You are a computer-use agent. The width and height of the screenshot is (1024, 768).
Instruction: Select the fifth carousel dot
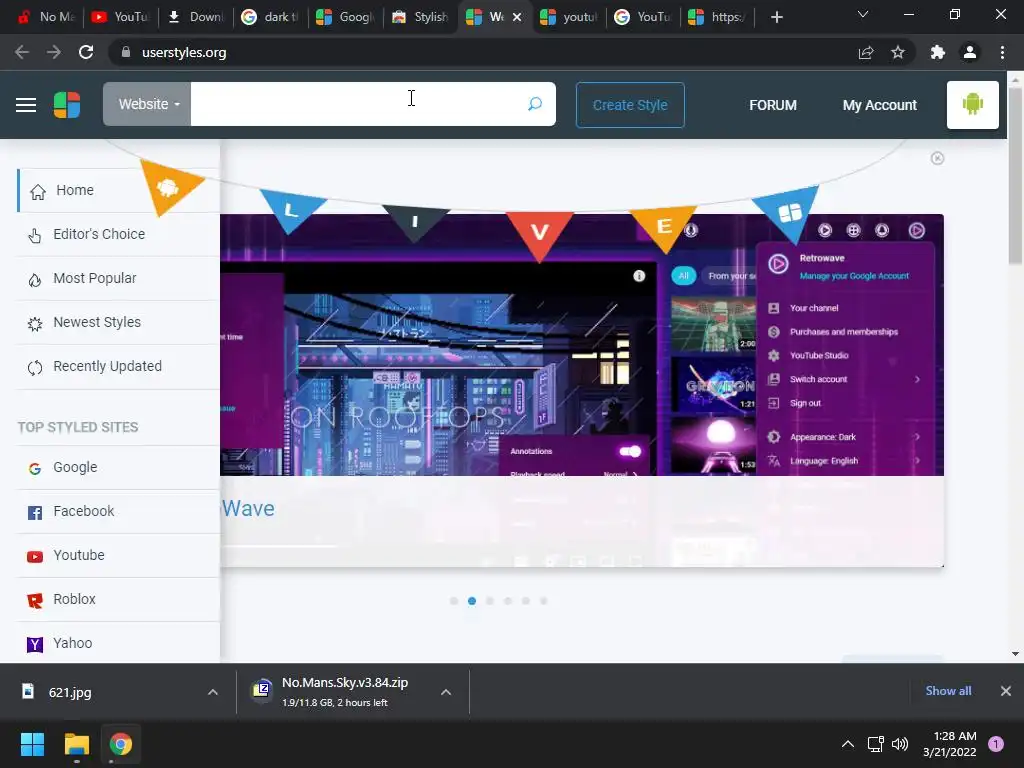click(x=526, y=601)
